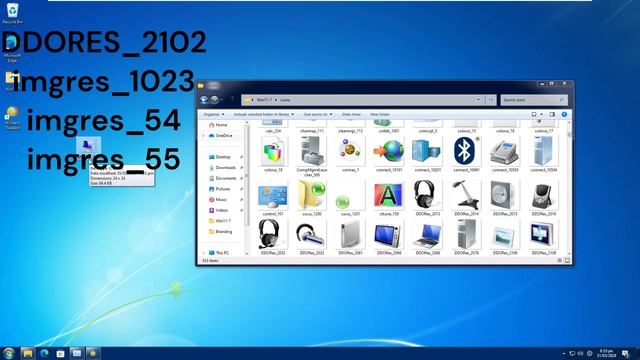The image size is (640, 360).
Task: Click the New folder button
Action: [380, 114]
